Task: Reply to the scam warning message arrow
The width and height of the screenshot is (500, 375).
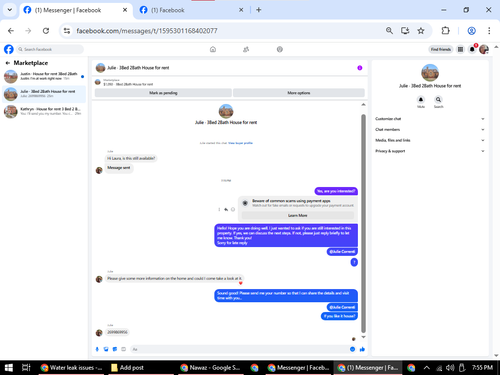Action: pos(226,209)
